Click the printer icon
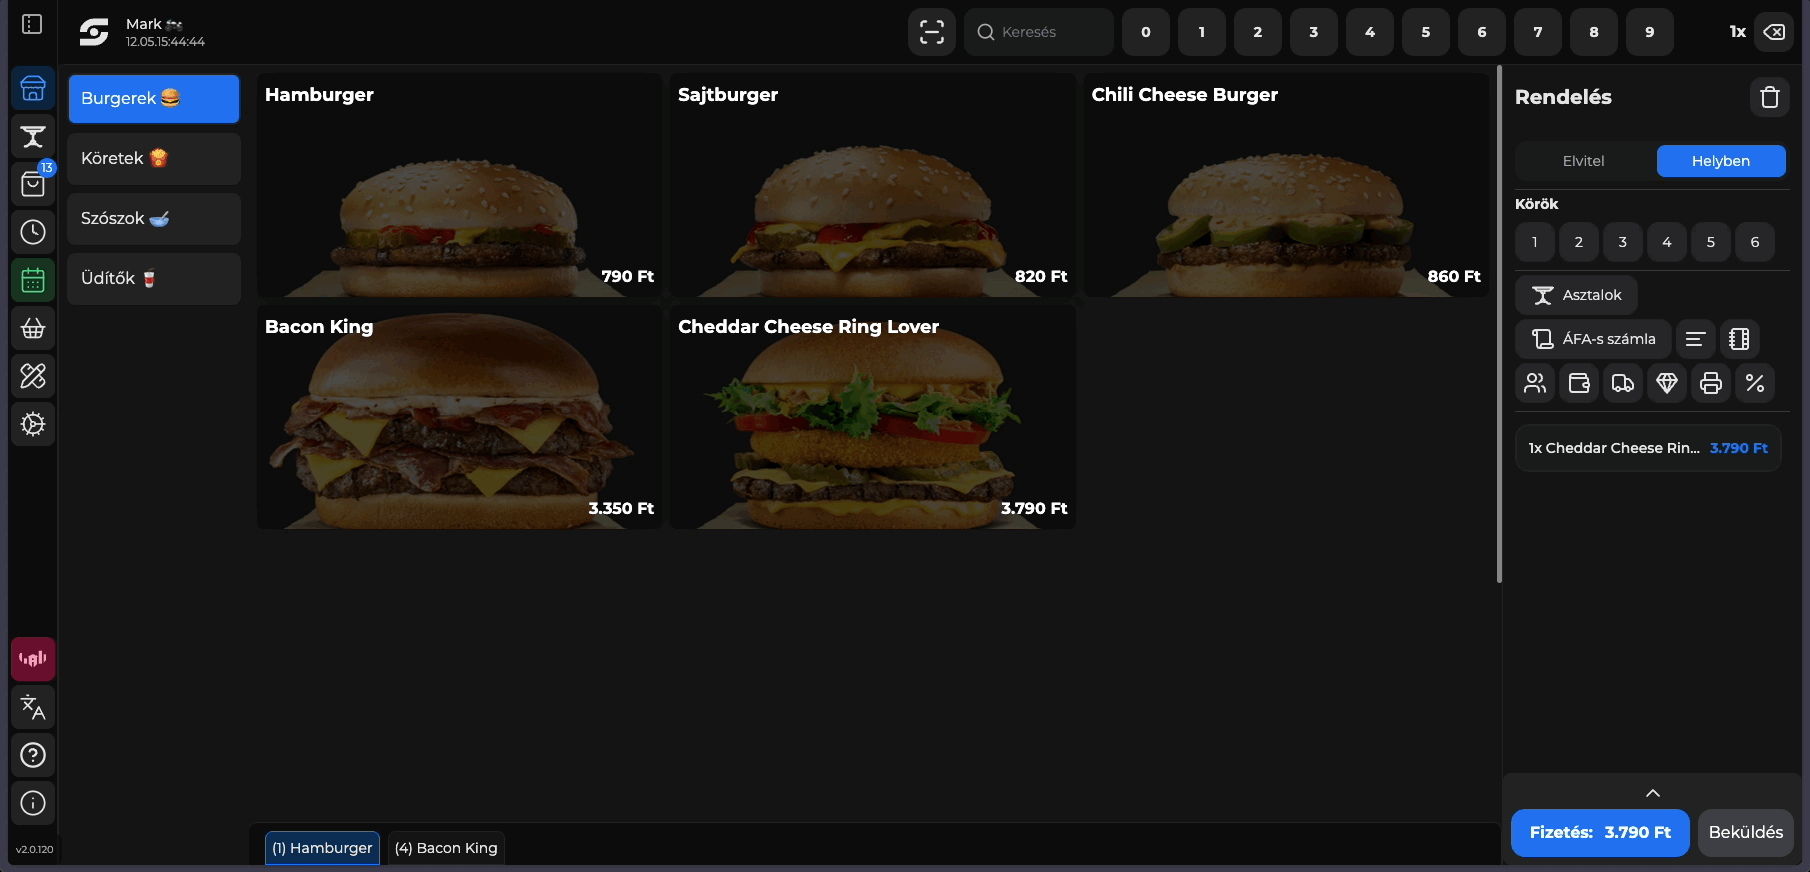Image resolution: width=1810 pixels, height=872 pixels. (x=1710, y=383)
